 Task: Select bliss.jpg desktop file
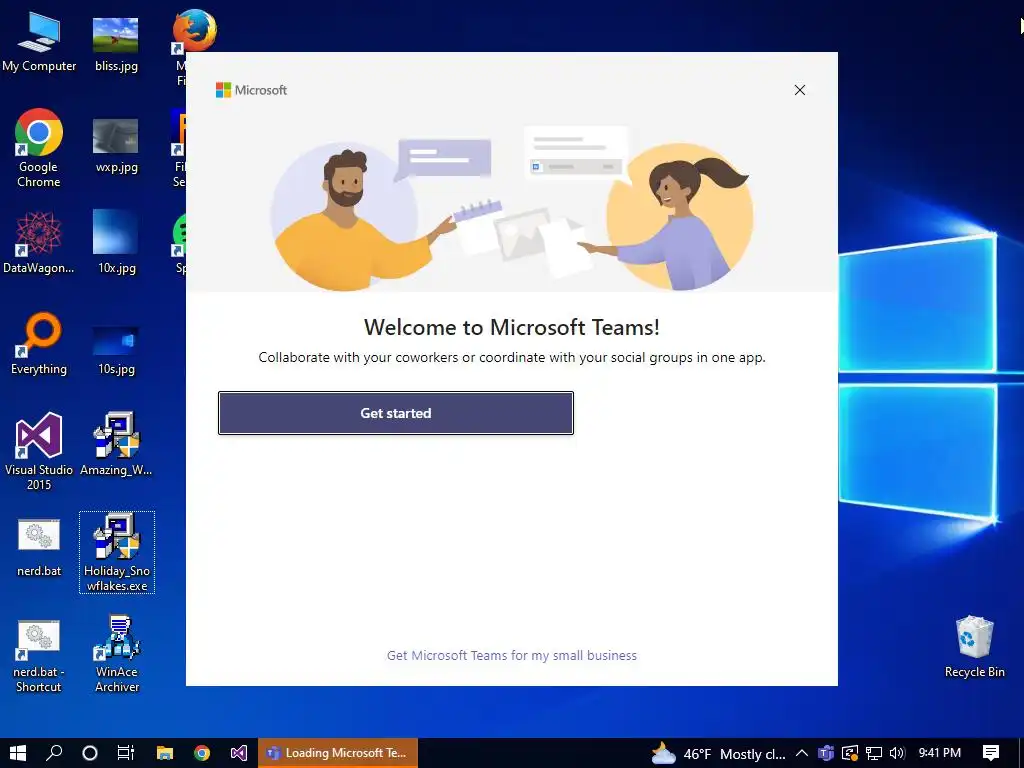116,43
